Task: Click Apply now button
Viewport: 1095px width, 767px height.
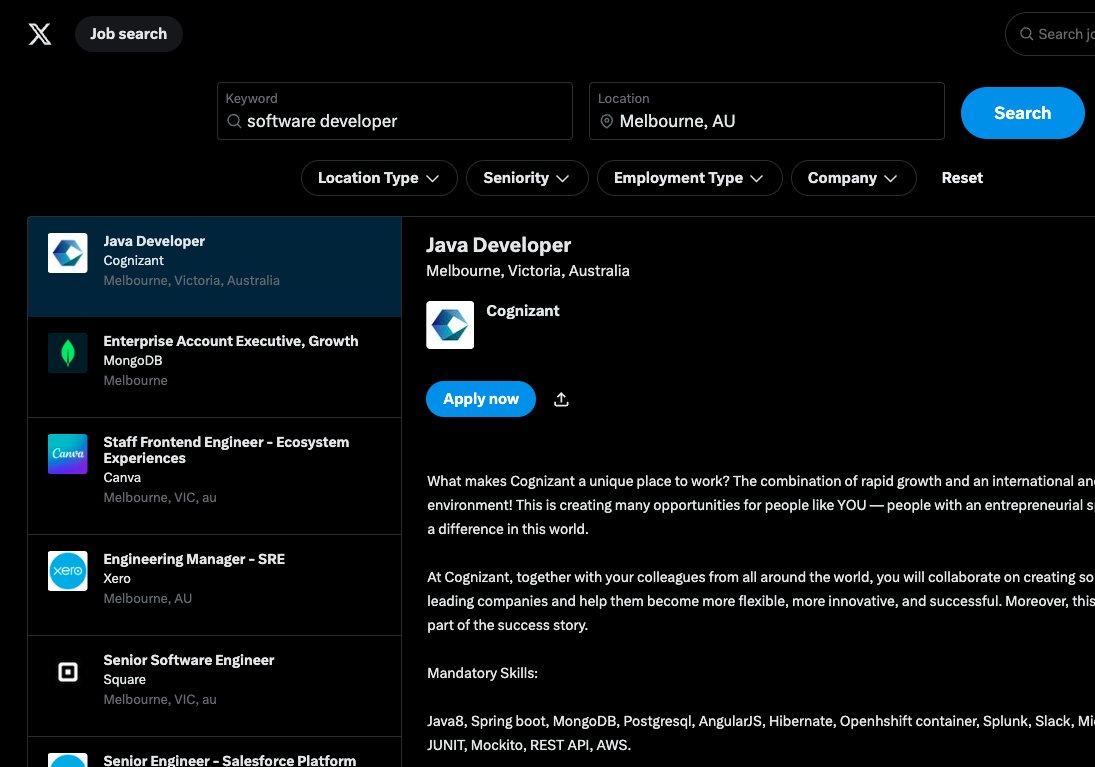Action: pos(480,399)
